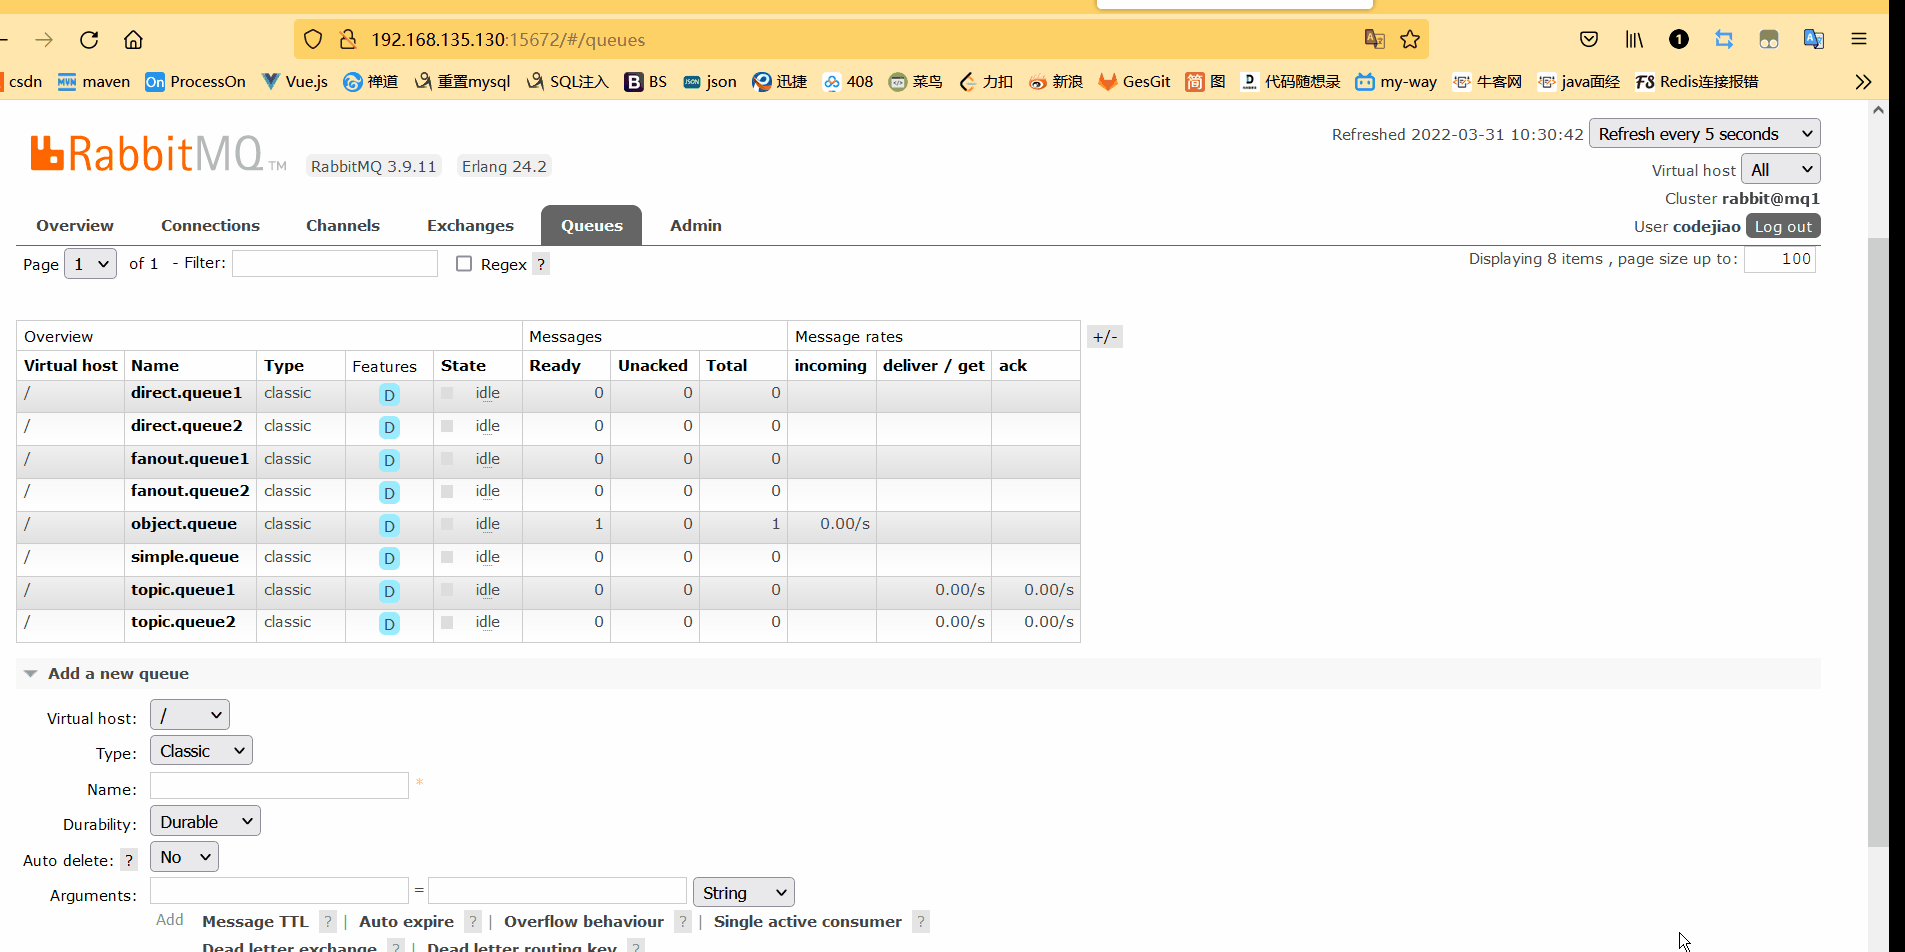Open the shield tracking protection icon
Screen dimensions: 1905x952
coord(313,40)
